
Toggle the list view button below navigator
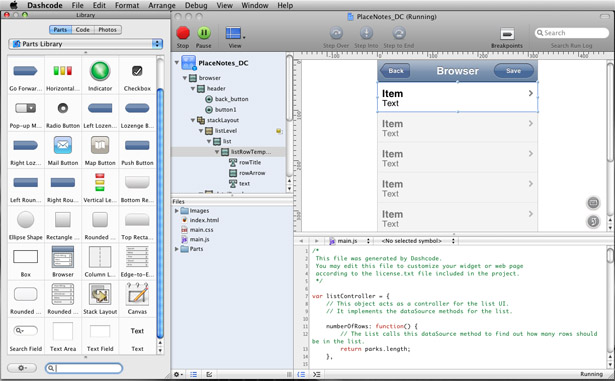[x=193, y=375]
